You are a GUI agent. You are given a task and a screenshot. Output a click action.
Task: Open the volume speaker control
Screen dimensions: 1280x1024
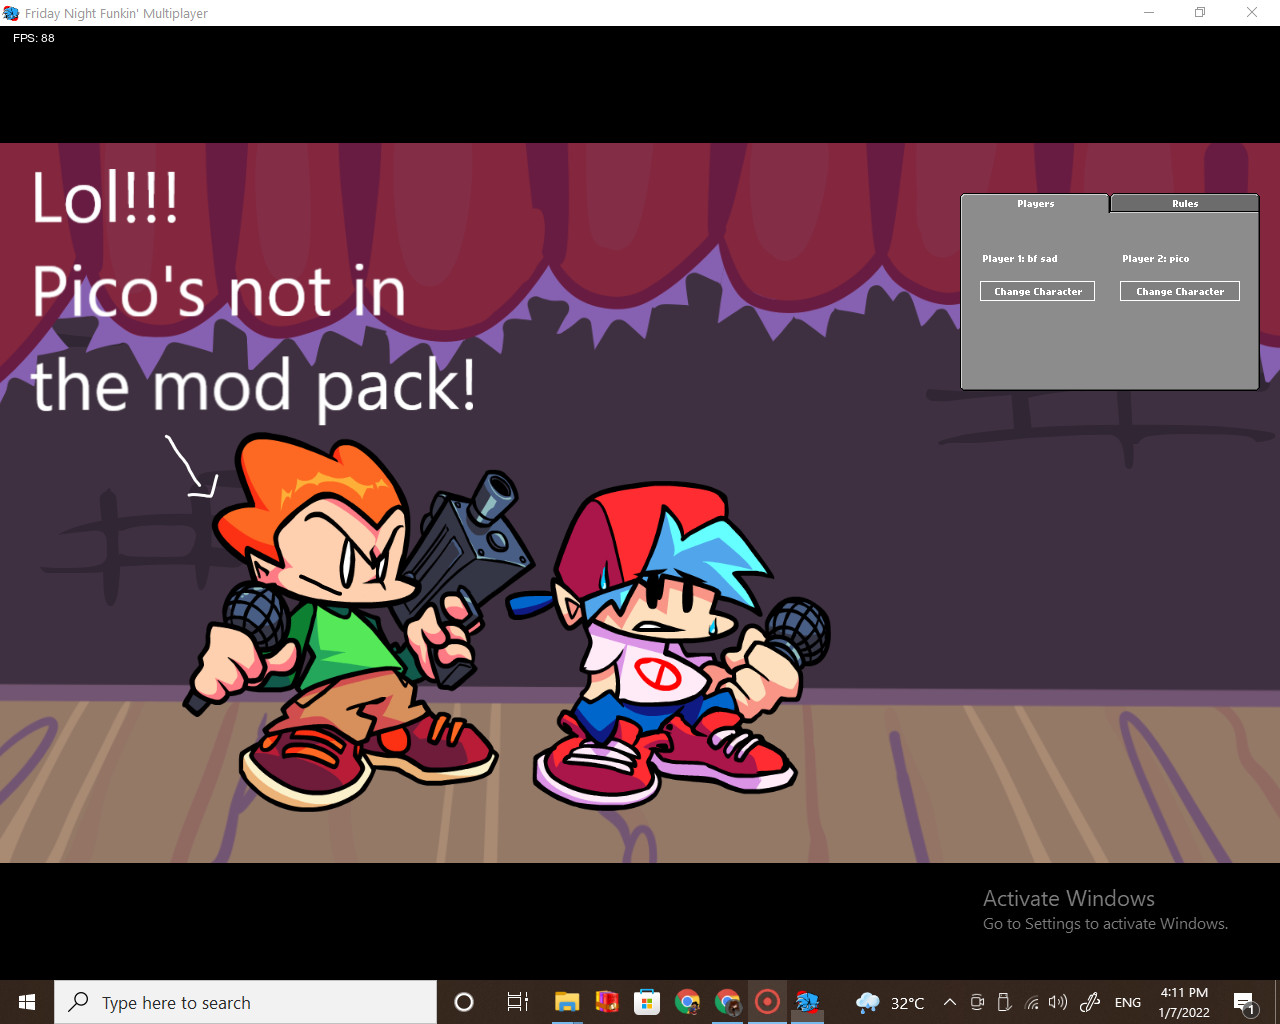tap(1058, 1002)
